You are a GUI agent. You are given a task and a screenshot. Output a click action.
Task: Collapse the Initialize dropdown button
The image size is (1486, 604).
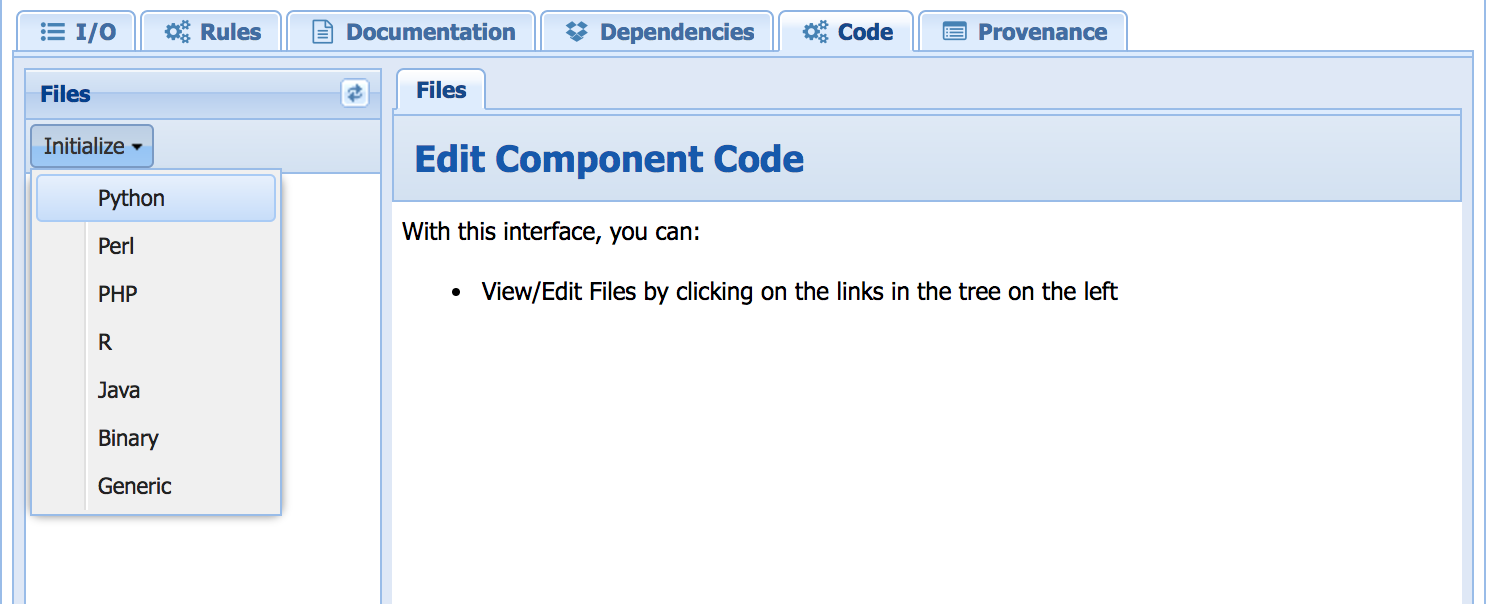click(x=92, y=146)
